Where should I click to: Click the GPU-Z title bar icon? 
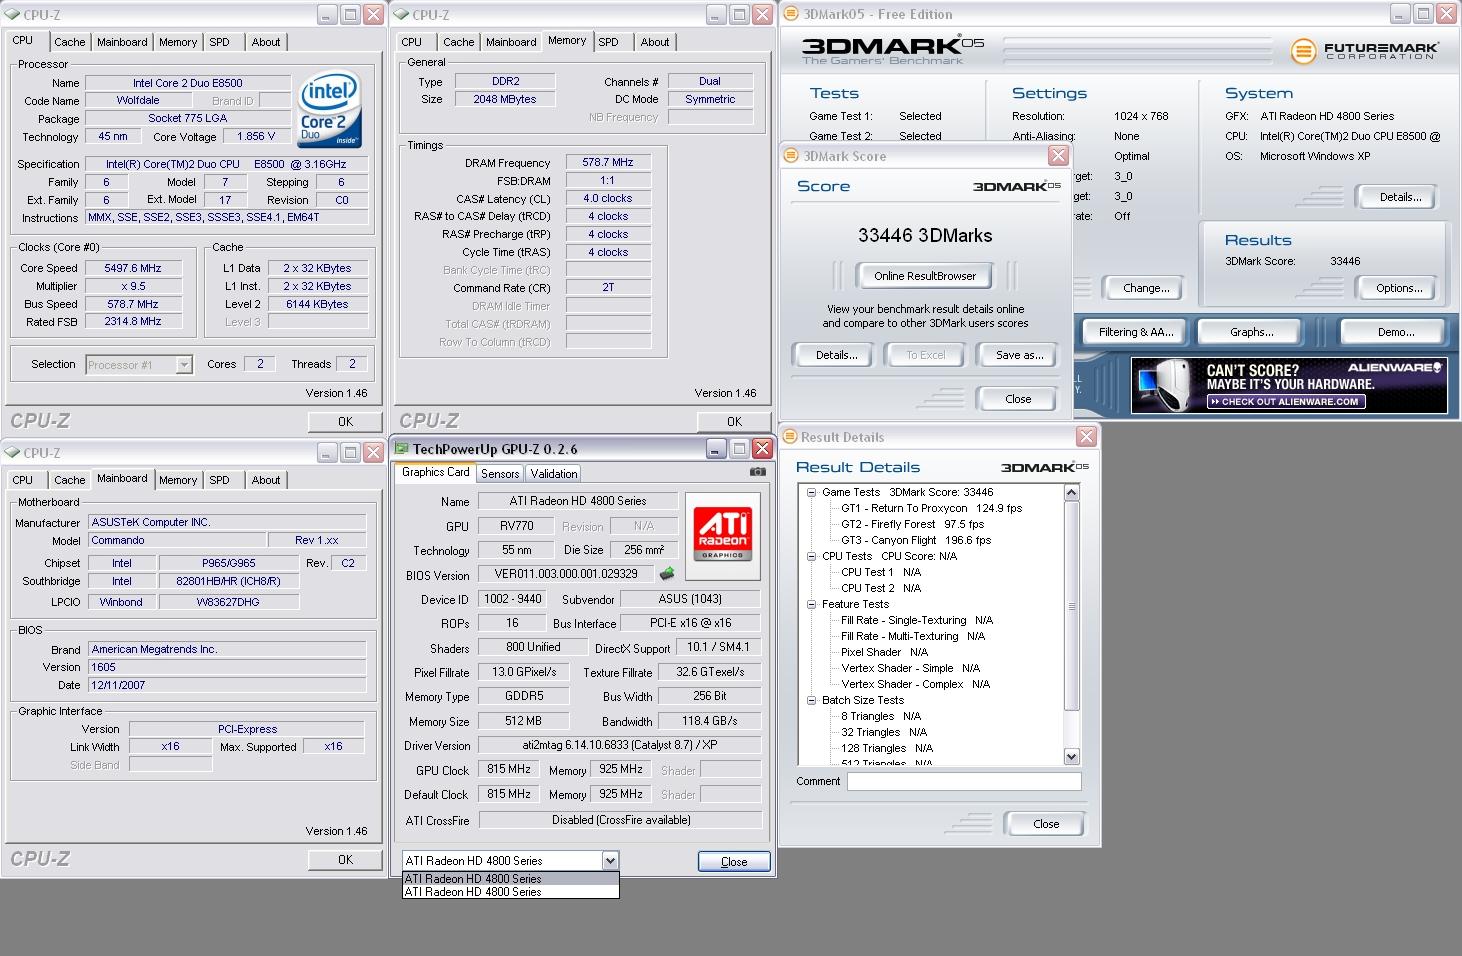(402, 448)
